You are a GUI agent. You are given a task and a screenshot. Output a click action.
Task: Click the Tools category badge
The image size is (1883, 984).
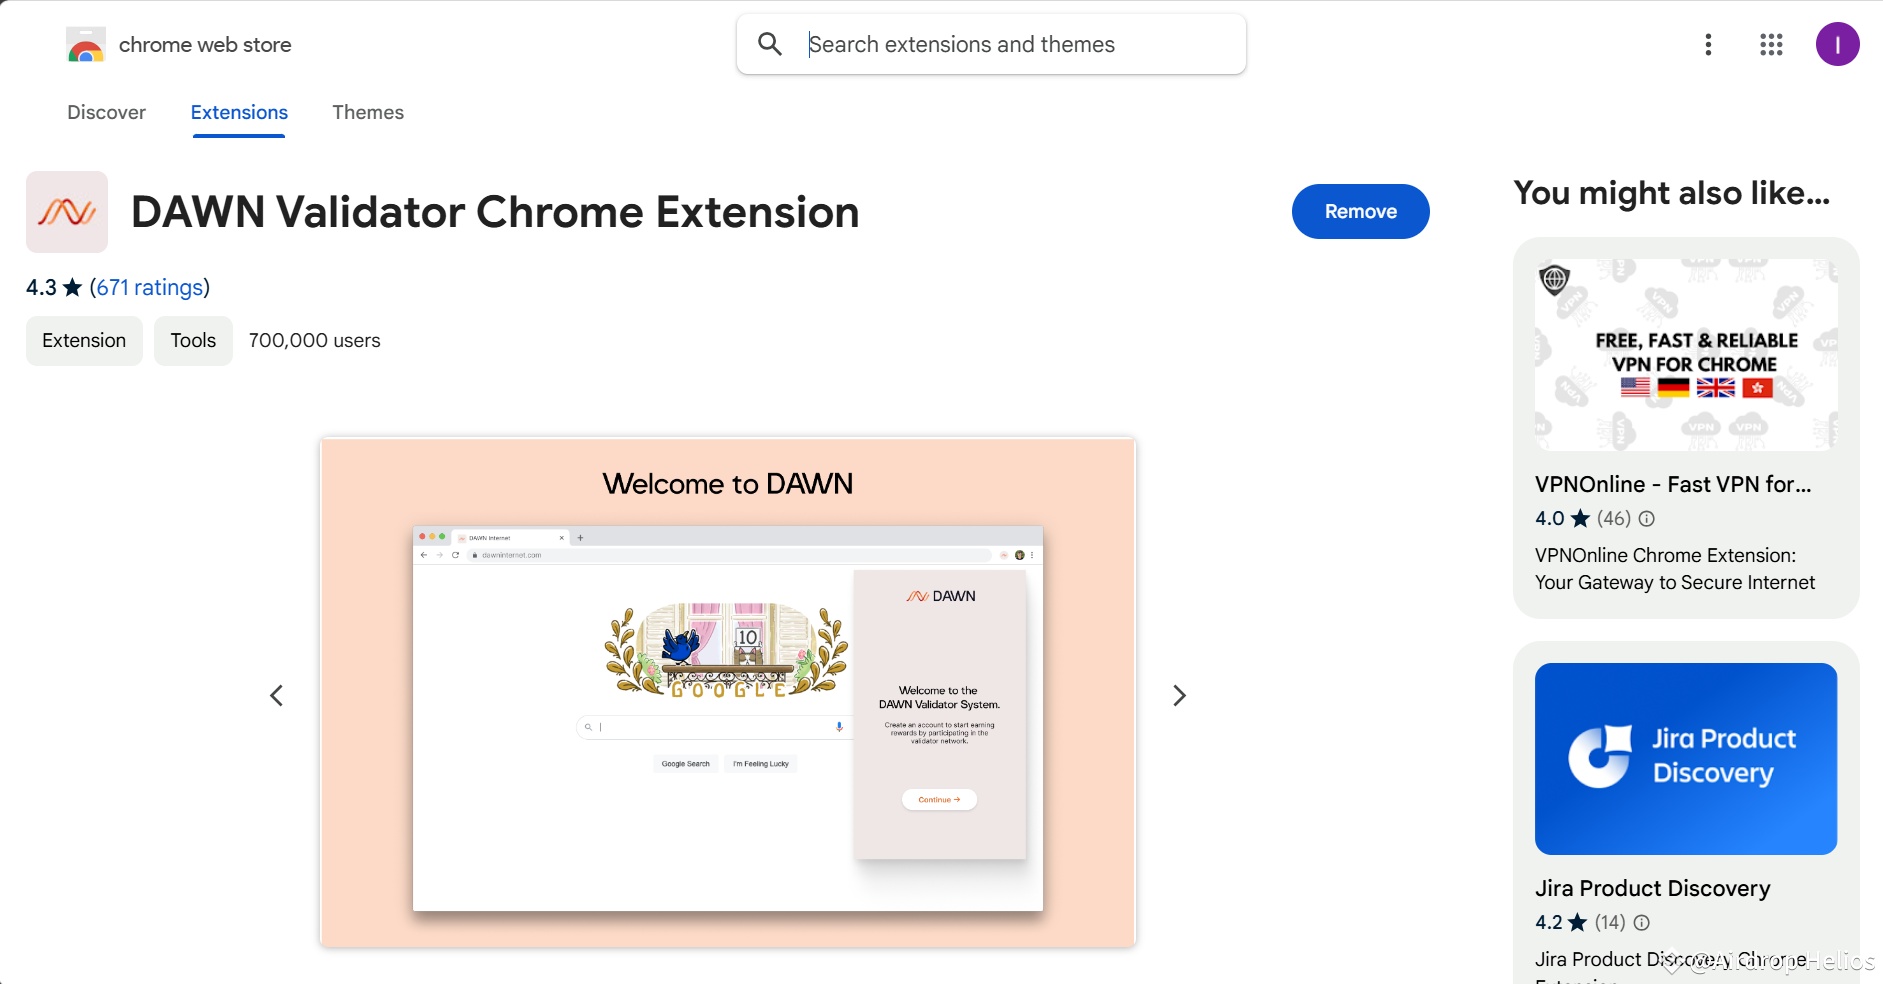click(x=192, y=340)
